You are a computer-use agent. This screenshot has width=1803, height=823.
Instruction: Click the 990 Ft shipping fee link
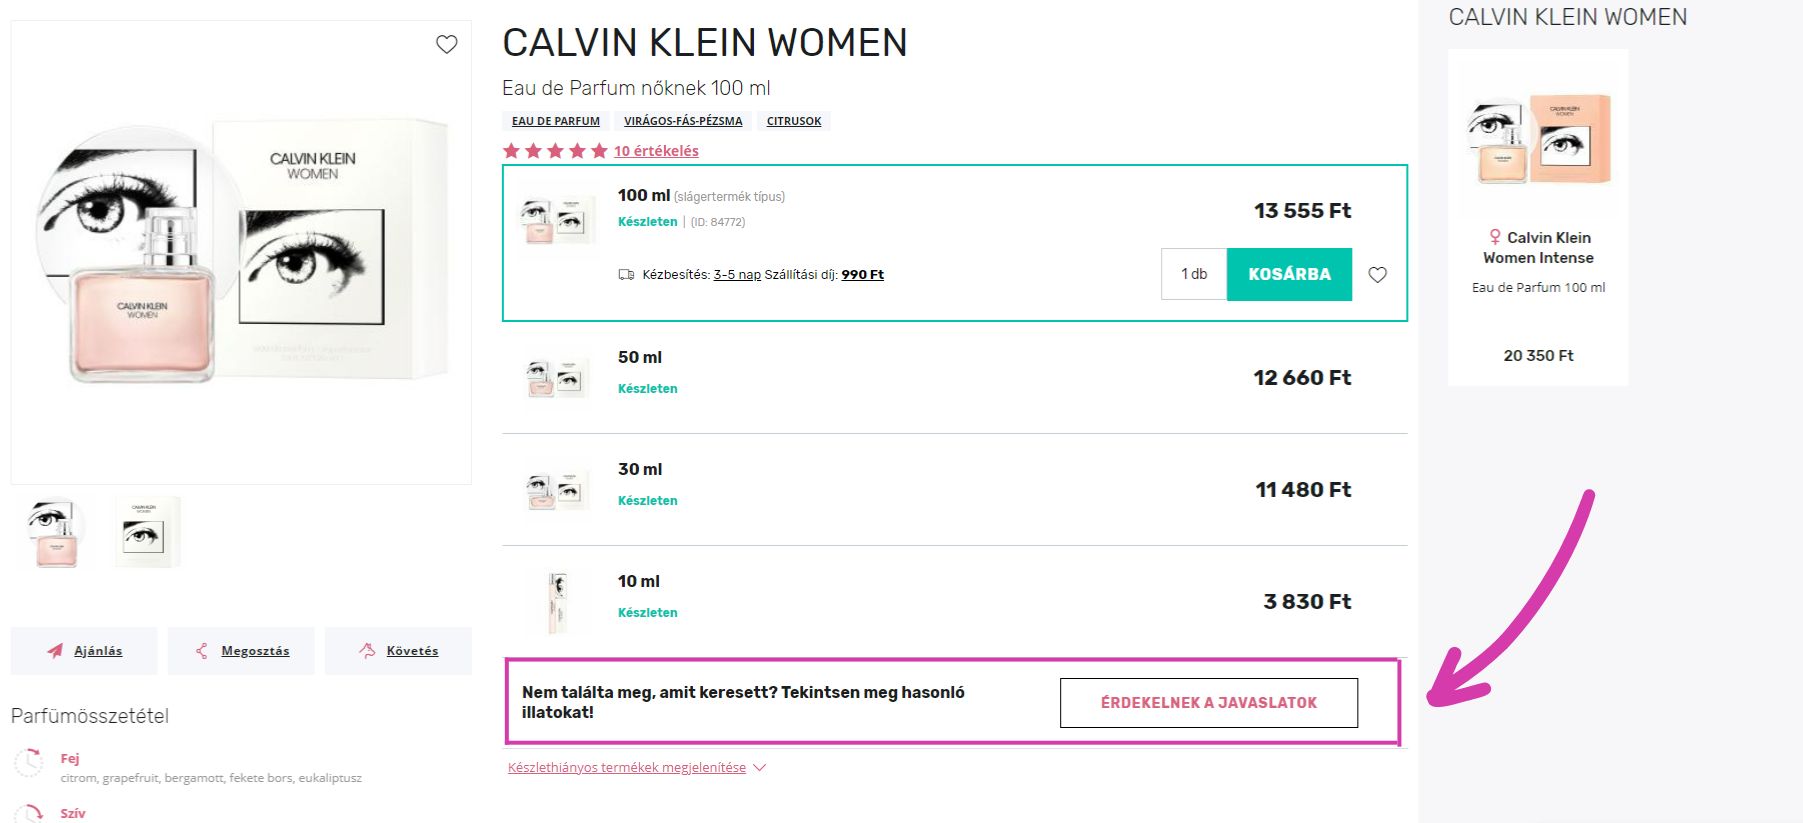pos(862,275)
